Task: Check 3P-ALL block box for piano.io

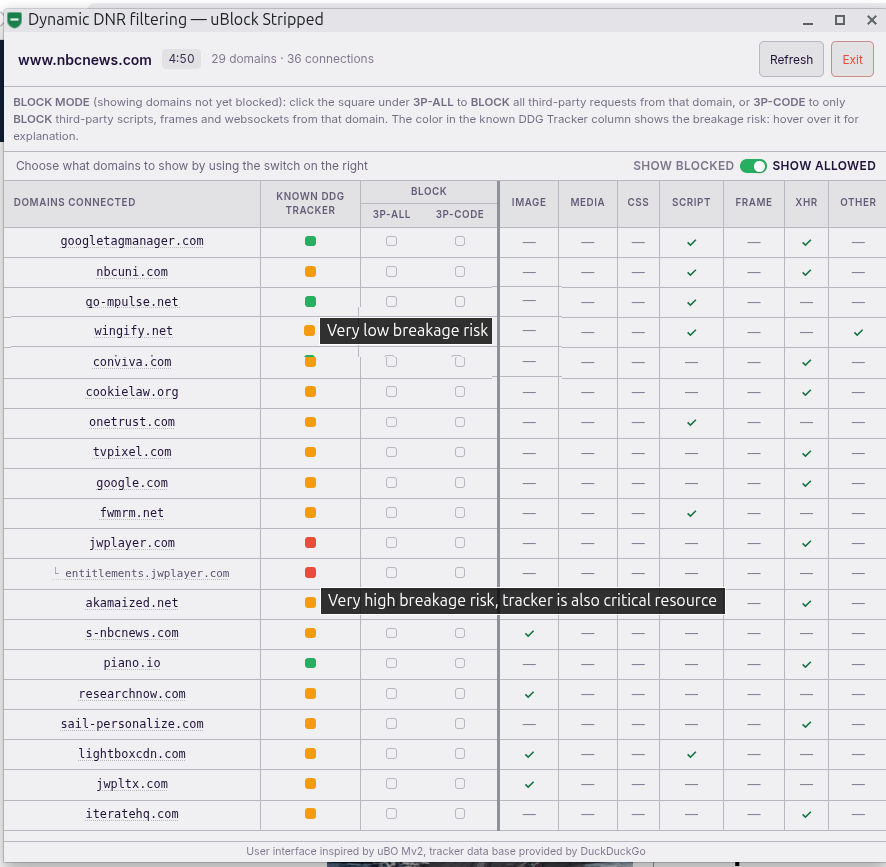Action: click(x=392, y=663)
